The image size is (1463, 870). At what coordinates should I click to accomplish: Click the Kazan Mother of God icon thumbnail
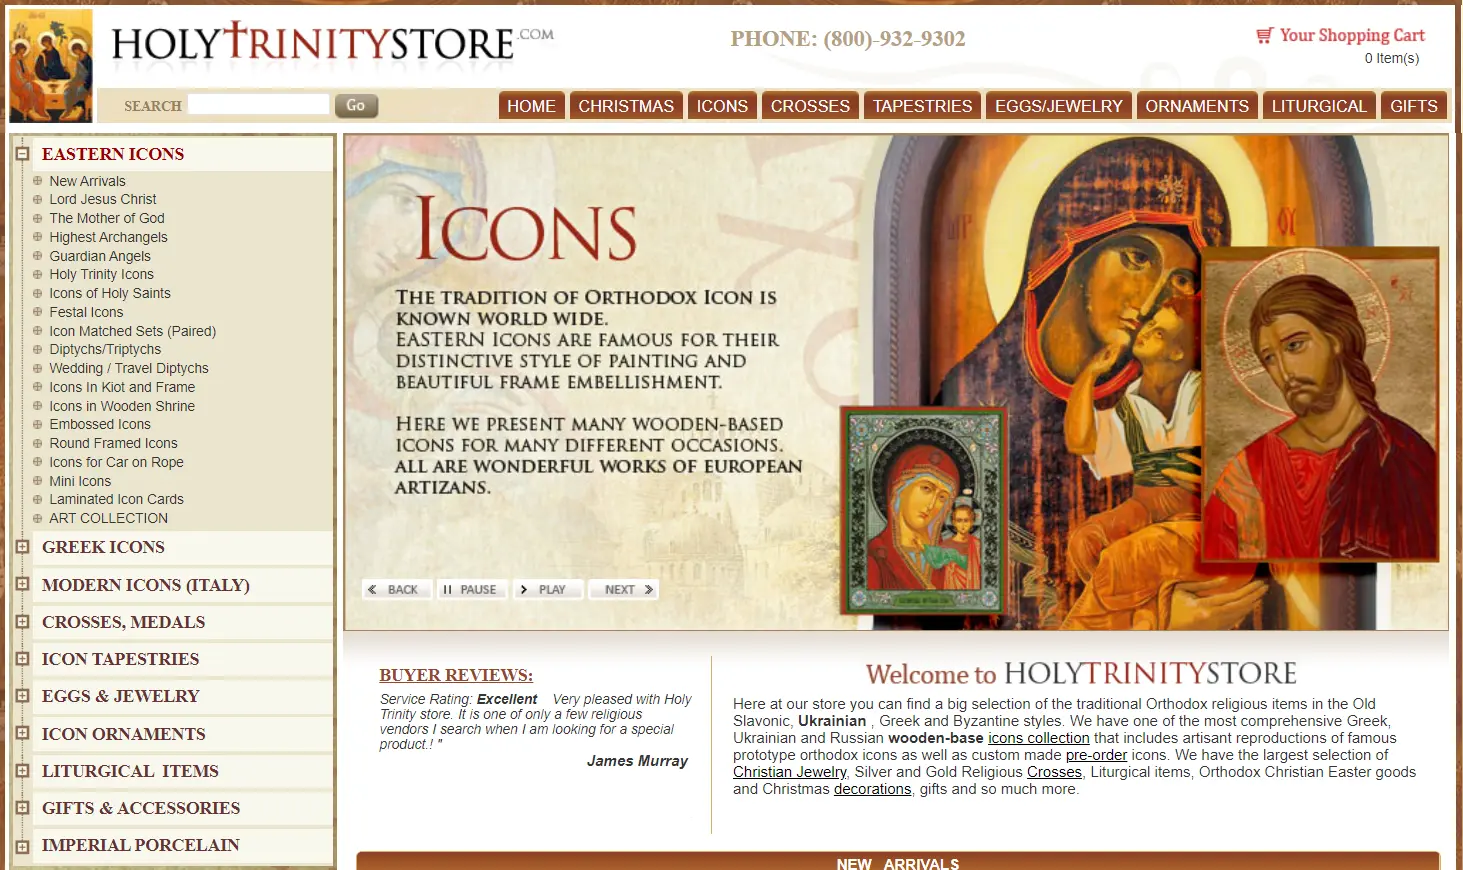pos(922,509)
